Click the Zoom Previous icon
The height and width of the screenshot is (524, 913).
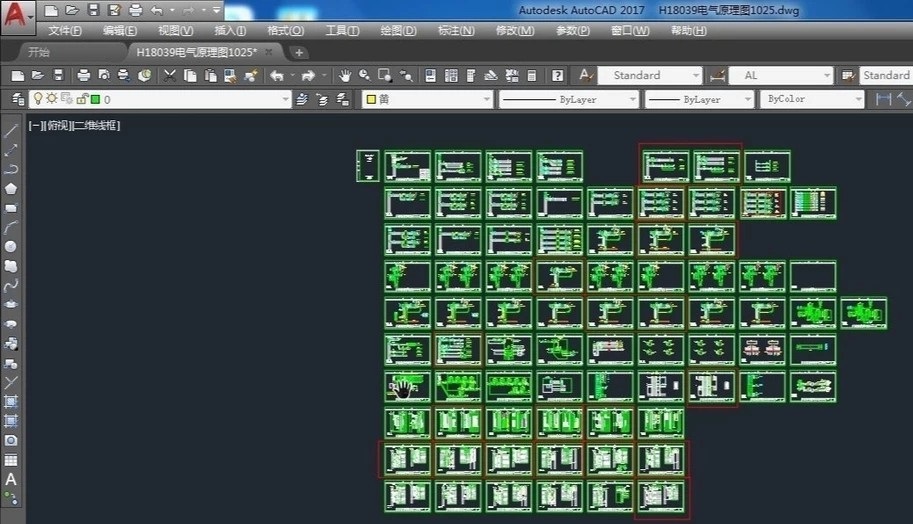(x=406, y=75)
